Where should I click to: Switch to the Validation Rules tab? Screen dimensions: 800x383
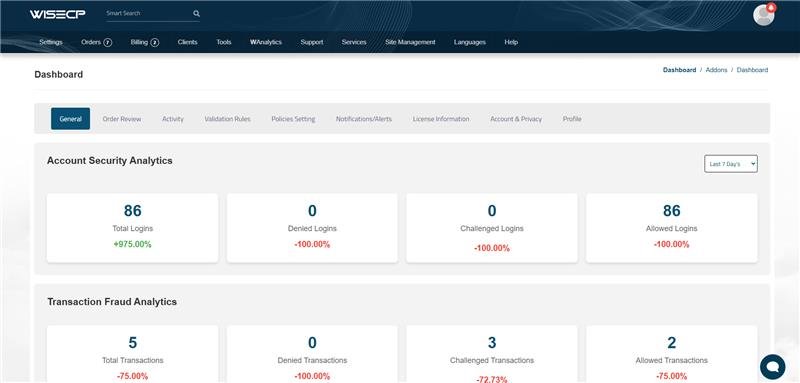227,119
